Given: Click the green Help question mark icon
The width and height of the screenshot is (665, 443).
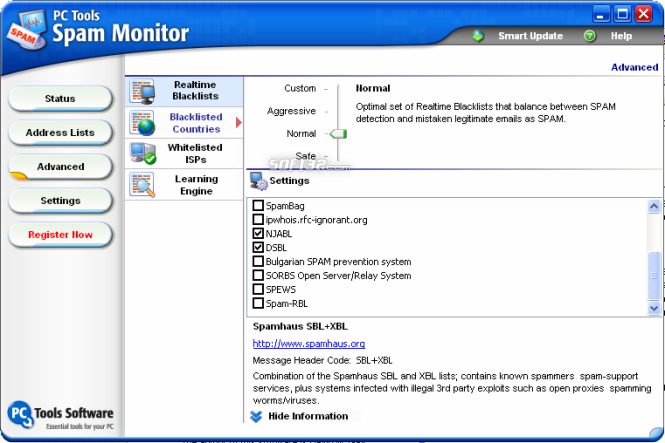Looking at the screenshot, I should 589,36.
